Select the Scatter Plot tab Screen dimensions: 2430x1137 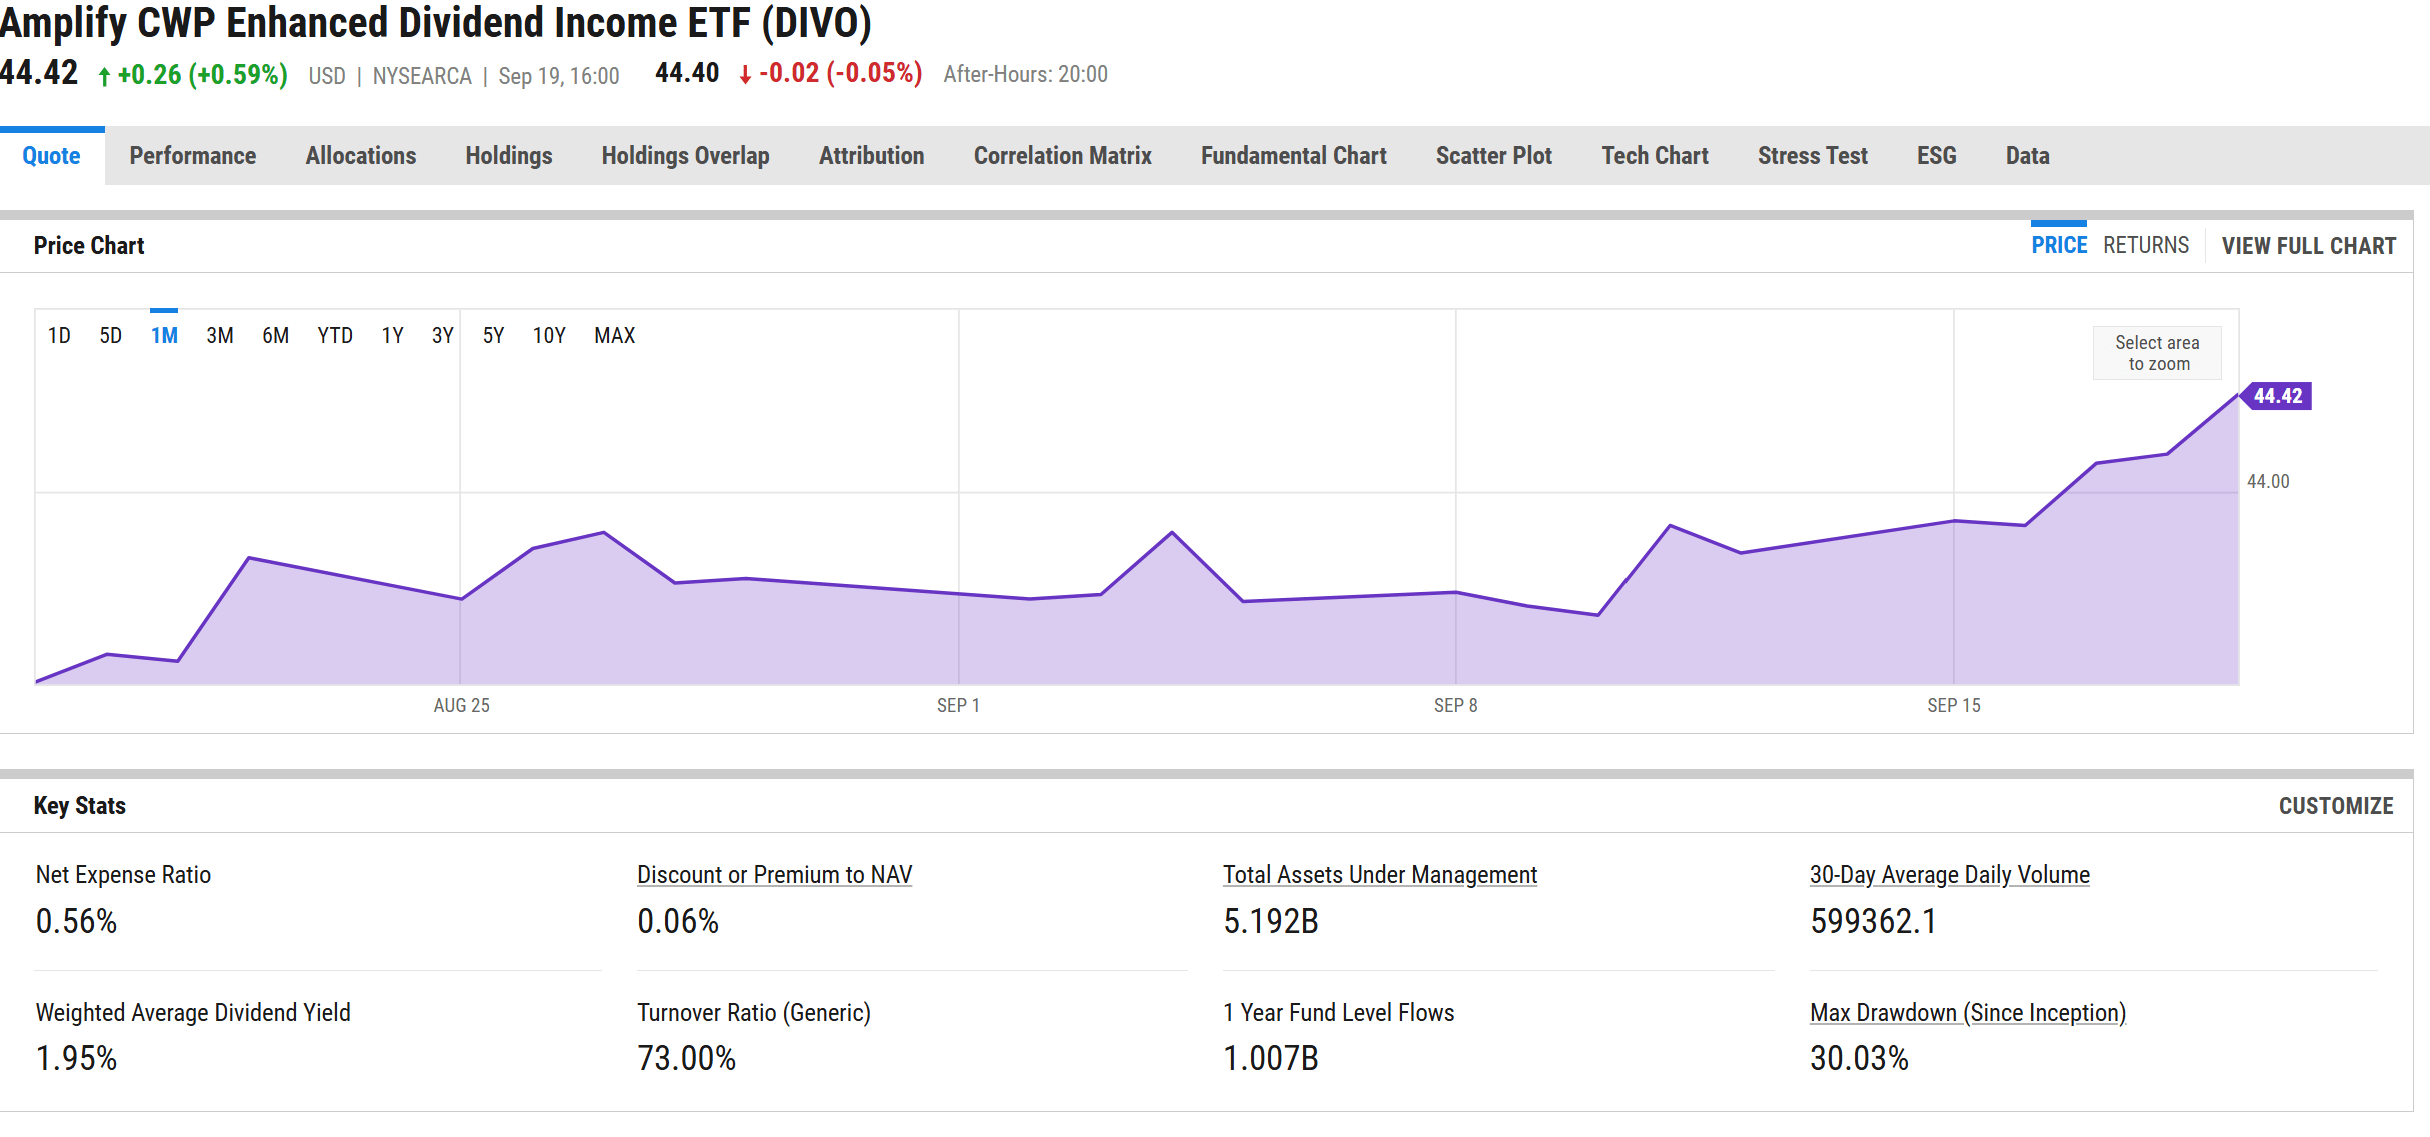tap(1493, 156)
